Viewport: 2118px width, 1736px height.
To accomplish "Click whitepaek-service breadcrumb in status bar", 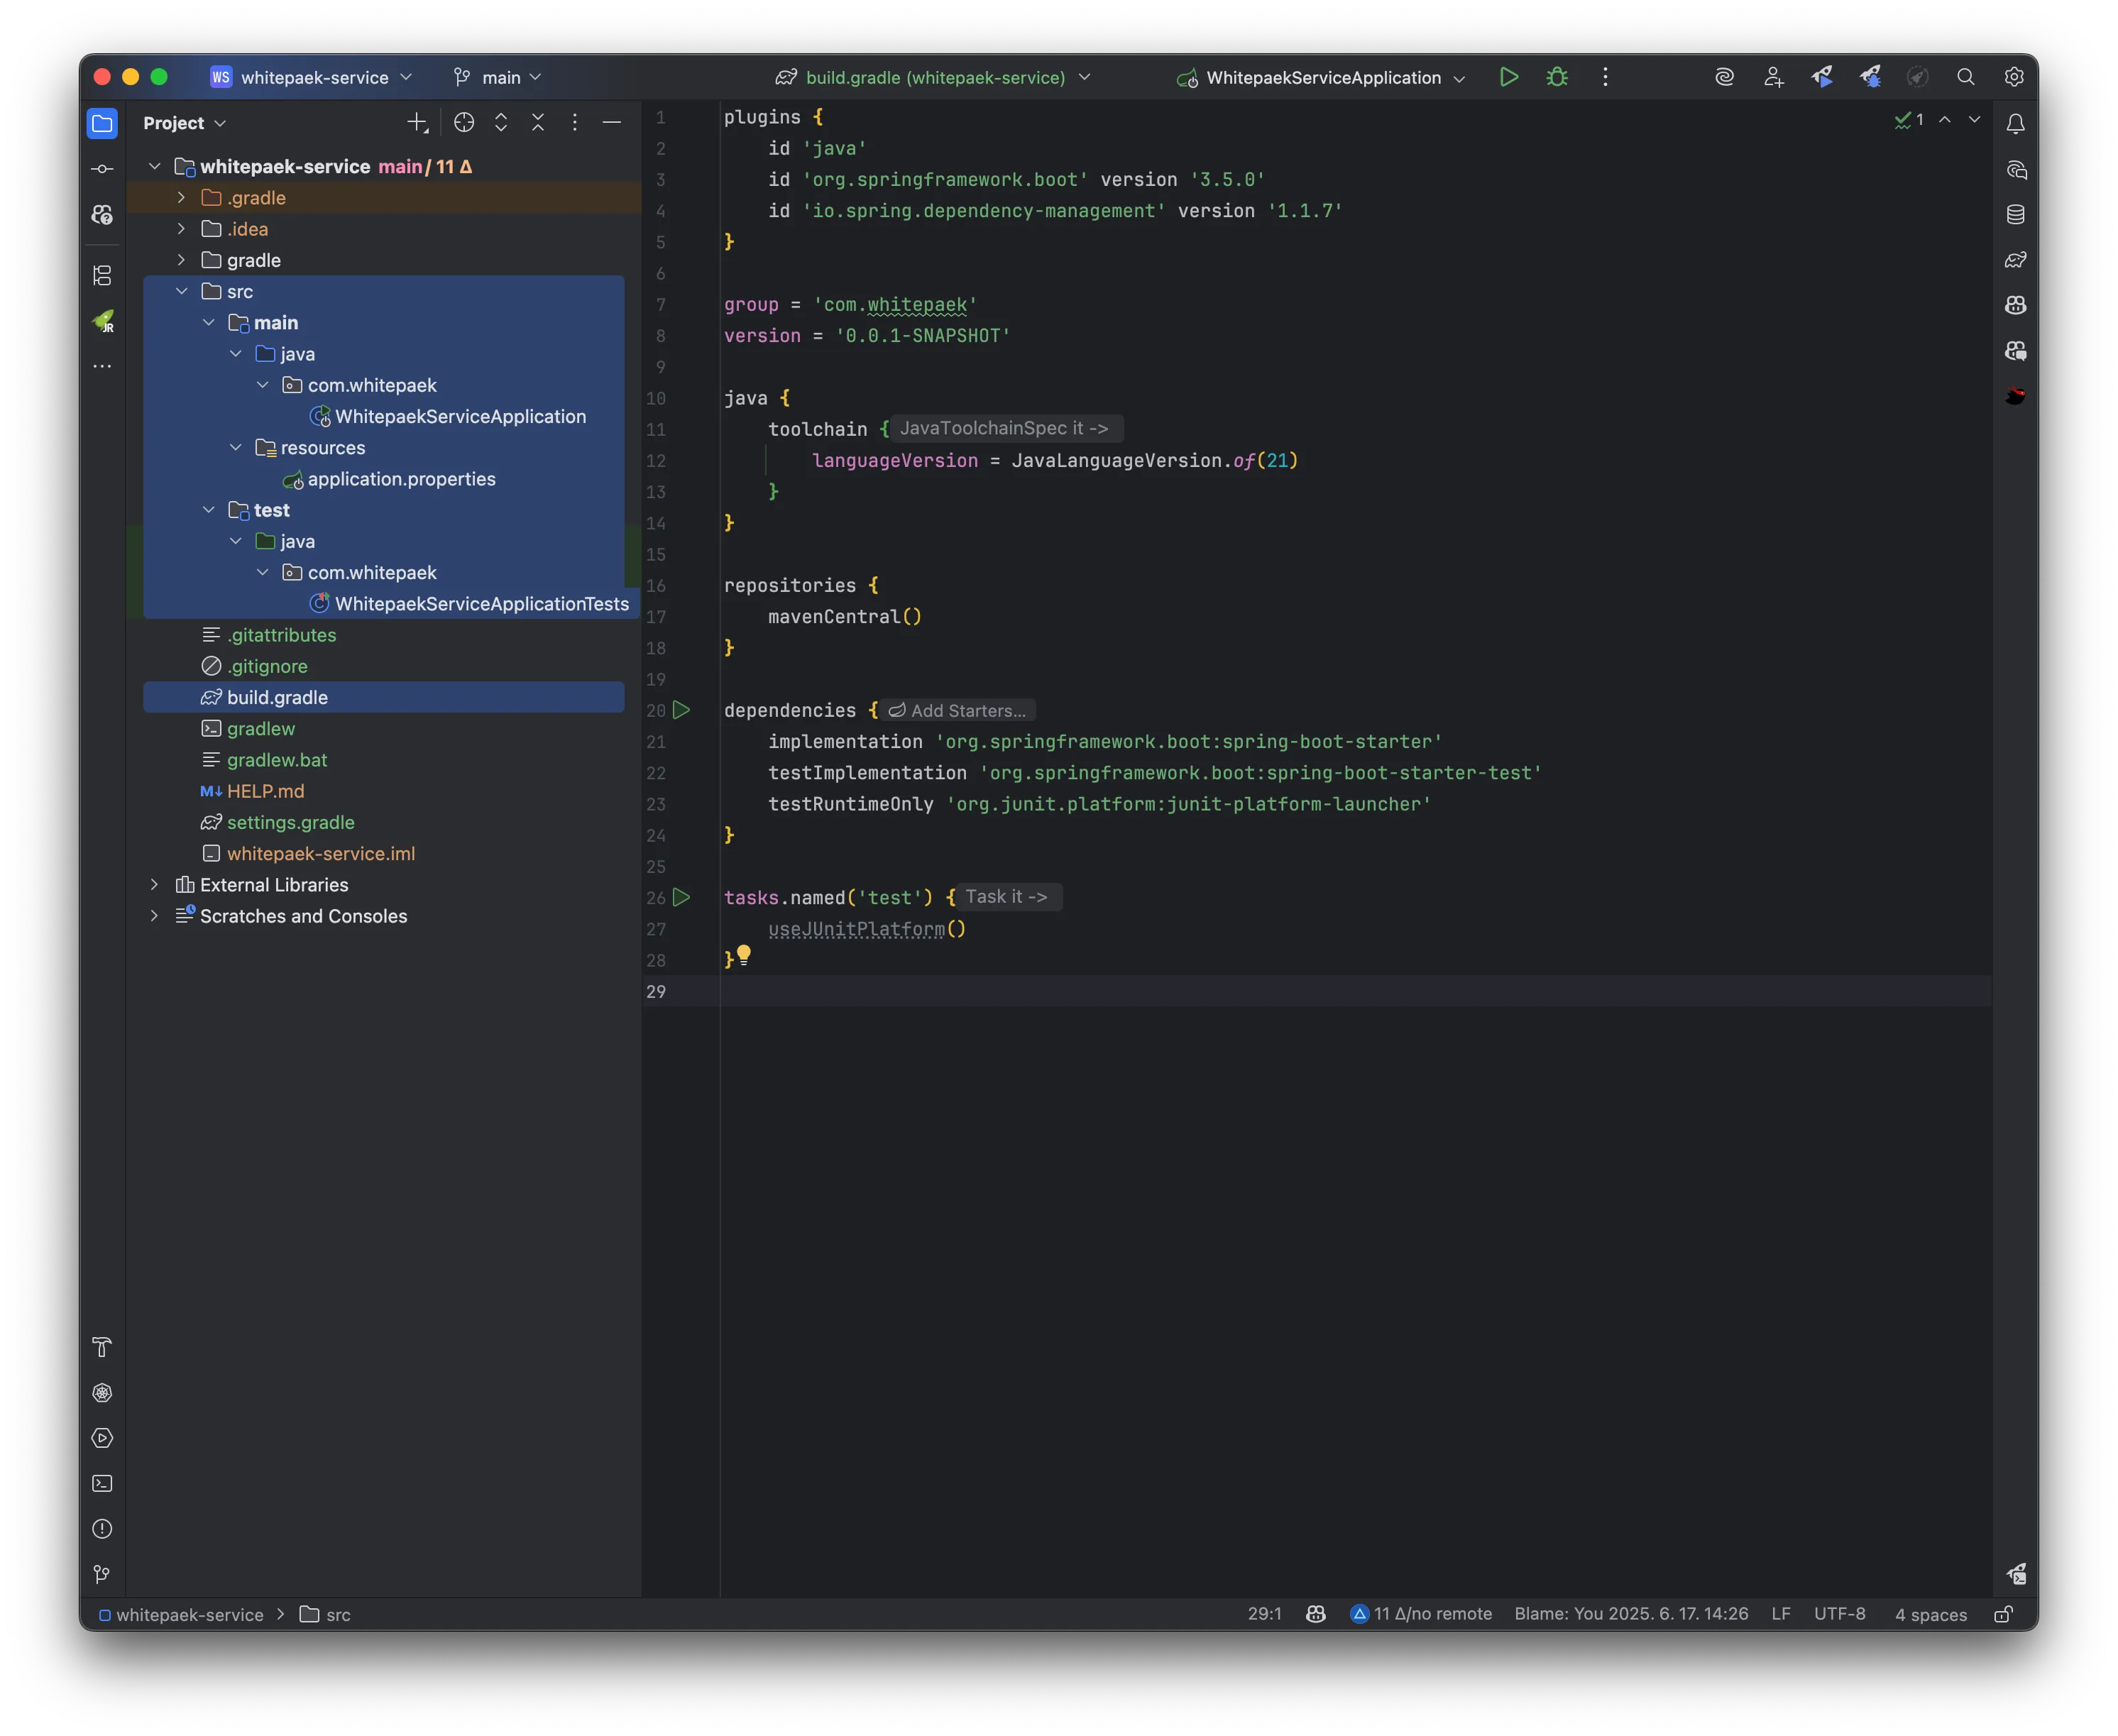I will (x=181, y=1614).
